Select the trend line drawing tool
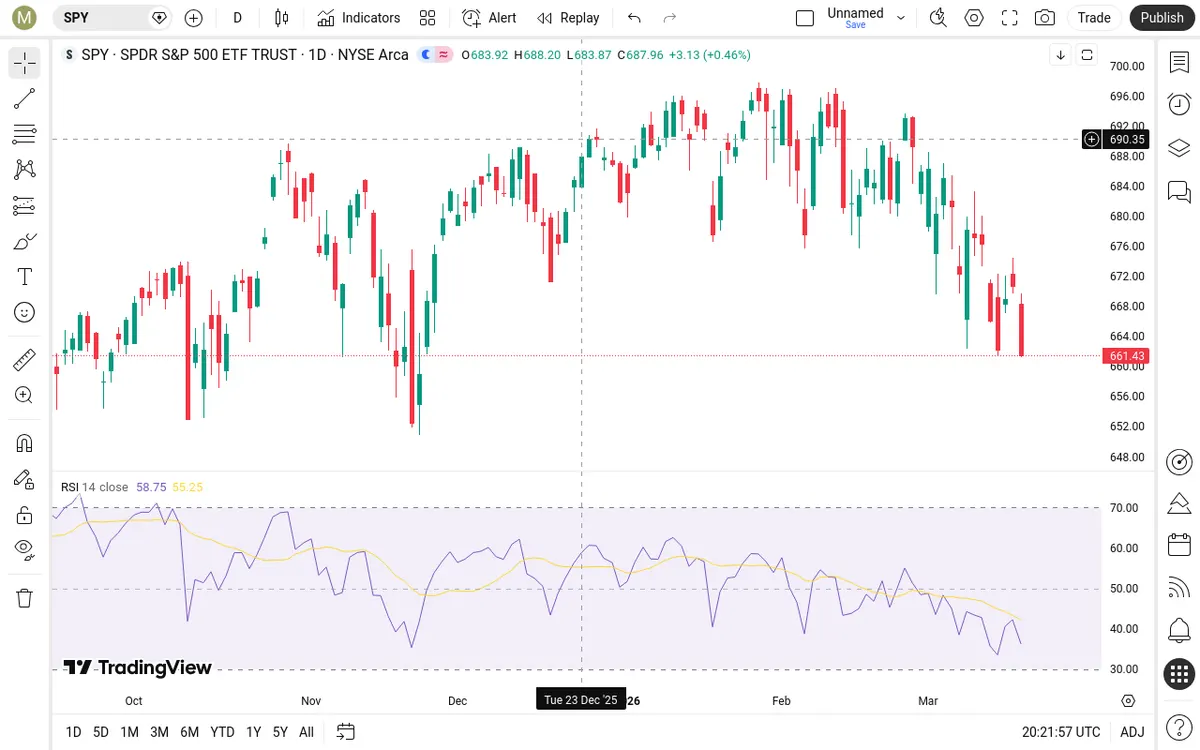This screenshot has height=750, width=1200. (x=25, y=98)
